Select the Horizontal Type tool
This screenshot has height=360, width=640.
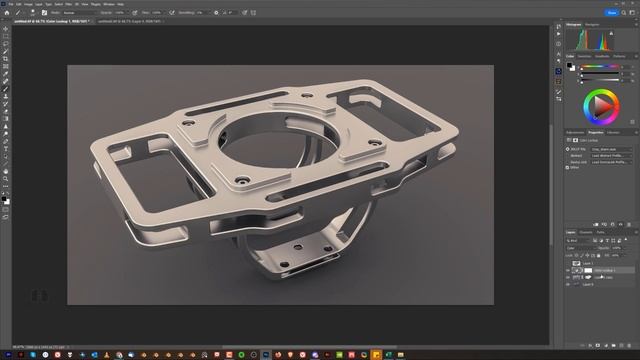5,149
